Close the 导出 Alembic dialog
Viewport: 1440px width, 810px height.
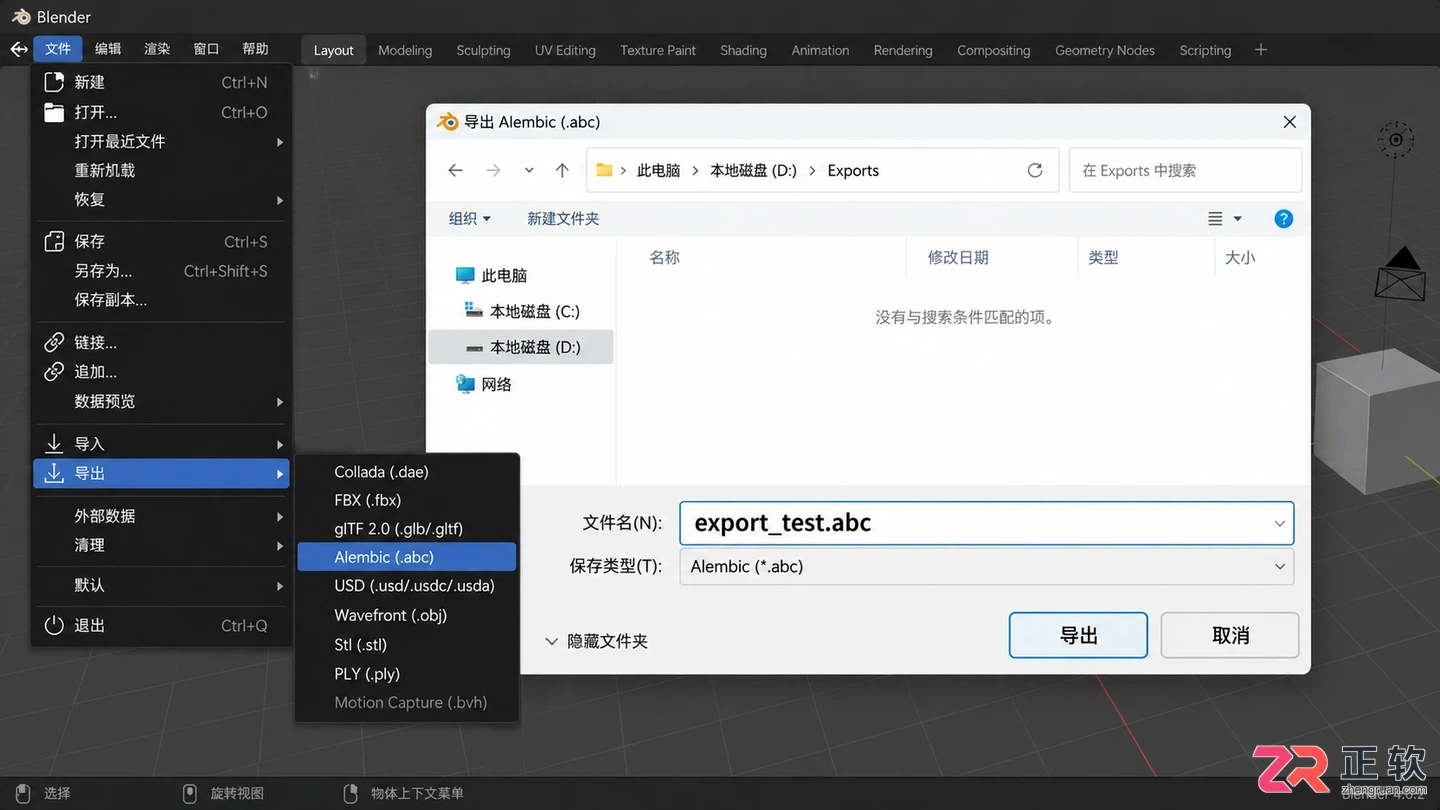(1290, 122)
